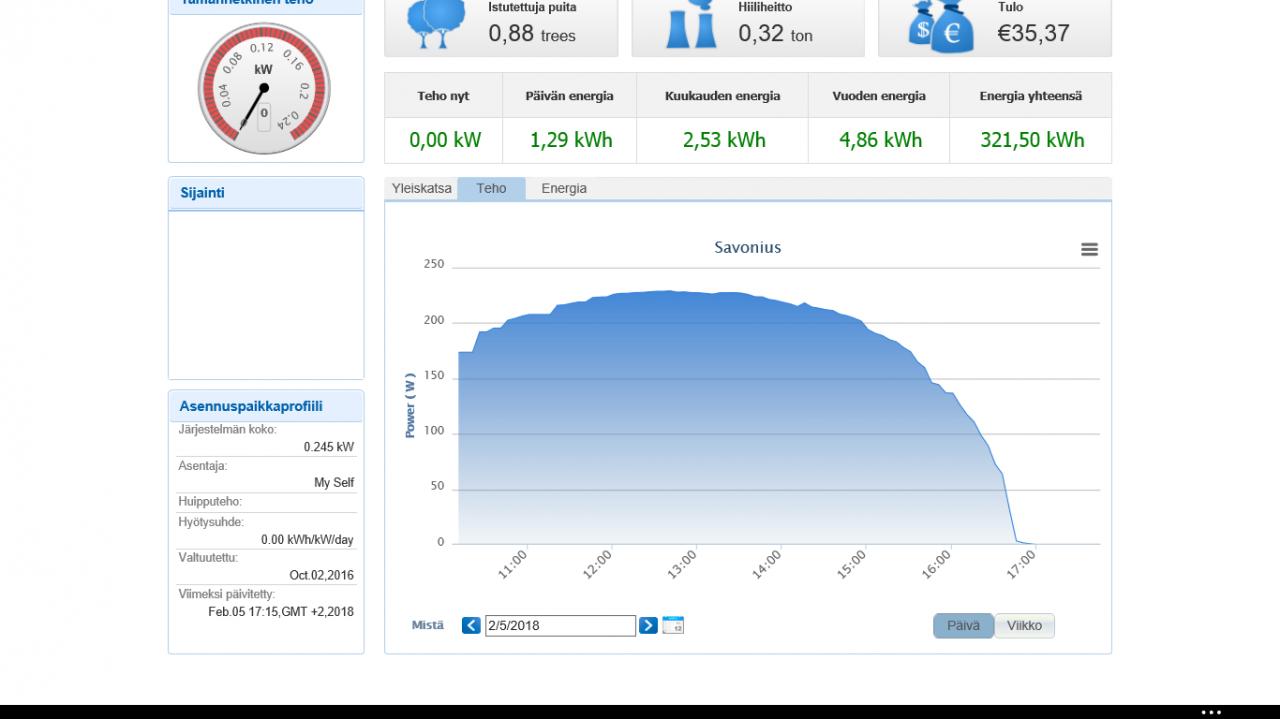Click the Power (W) axis label
The height and width of the screenshot is (719, 1280).
pos(410,405)
